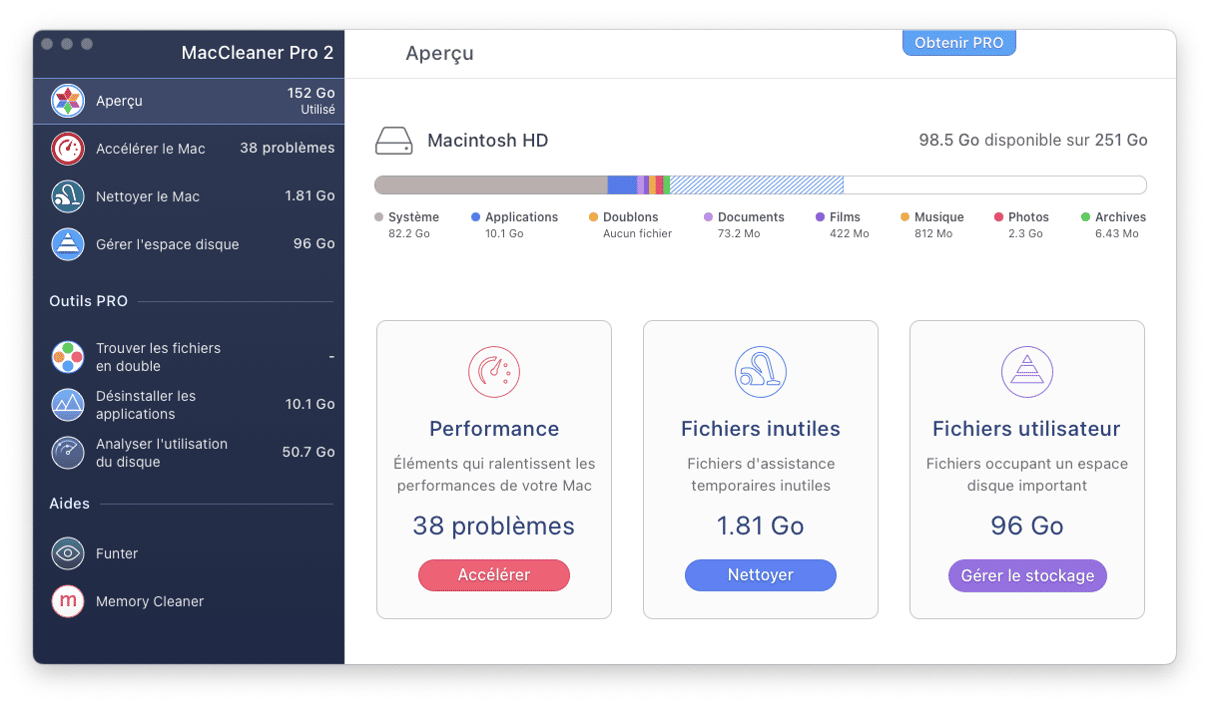Select Nettoyer le Mac 1.81 Go entry

pos(190,197)
